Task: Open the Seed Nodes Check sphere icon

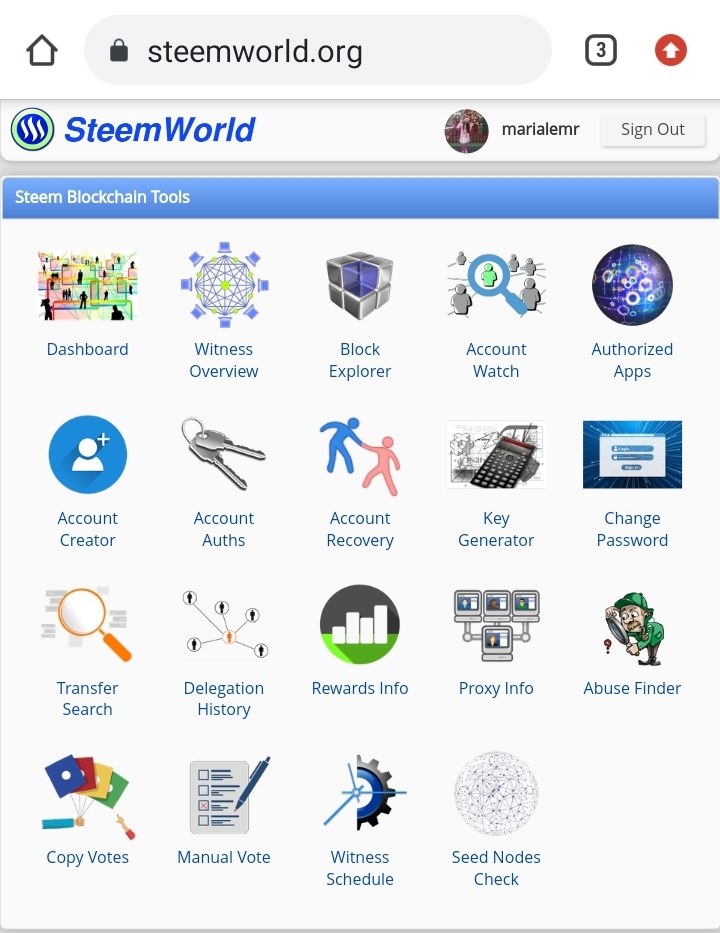Action: point(496,793)
